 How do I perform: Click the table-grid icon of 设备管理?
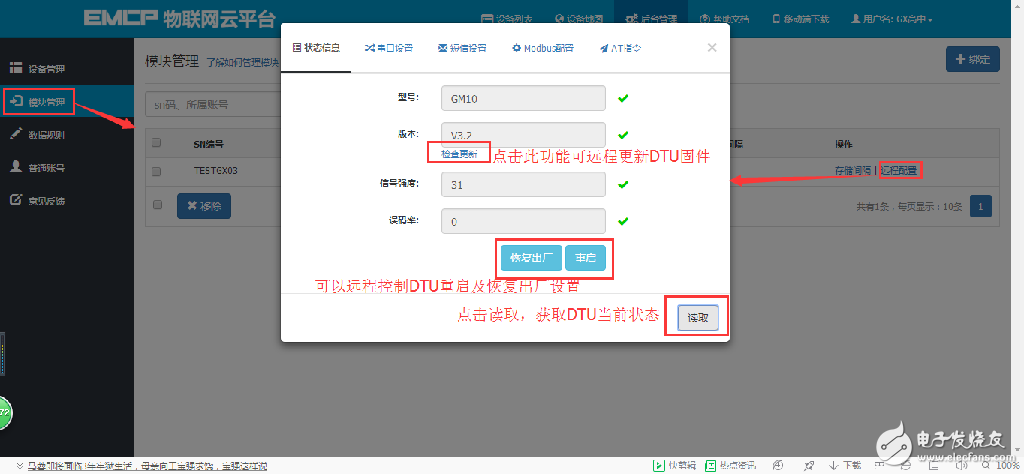pyautogui.click(x=16, y=68)
